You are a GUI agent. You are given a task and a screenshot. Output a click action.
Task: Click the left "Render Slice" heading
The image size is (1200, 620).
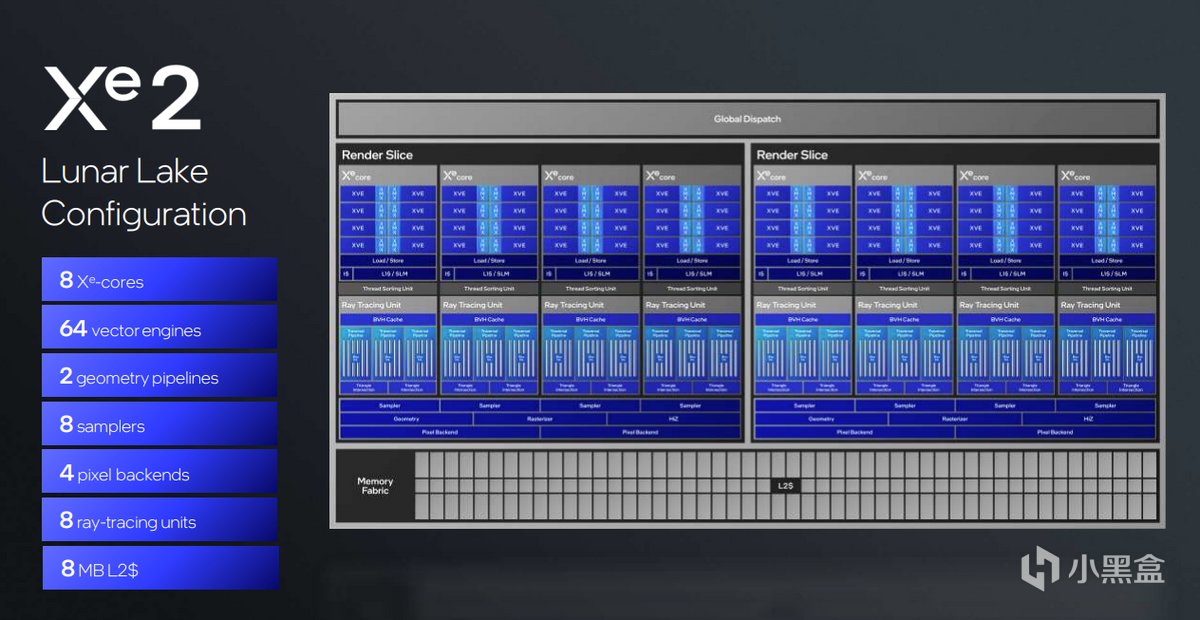point(377,155)
